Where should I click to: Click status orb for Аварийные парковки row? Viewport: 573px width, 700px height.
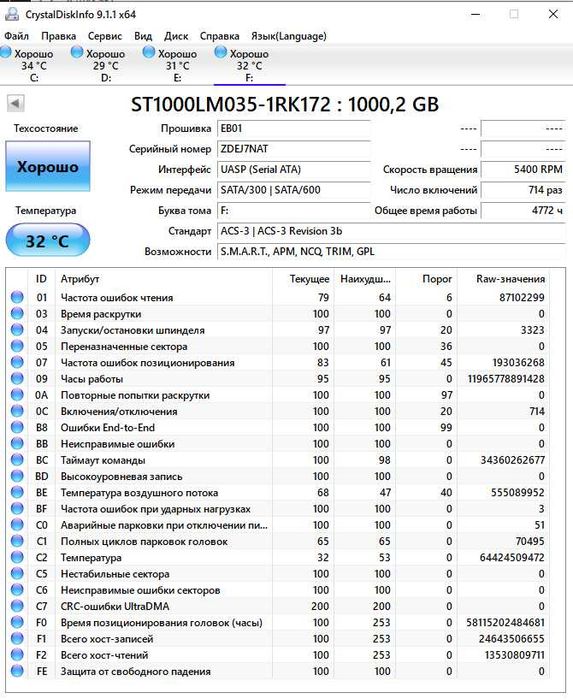(17, 525)
